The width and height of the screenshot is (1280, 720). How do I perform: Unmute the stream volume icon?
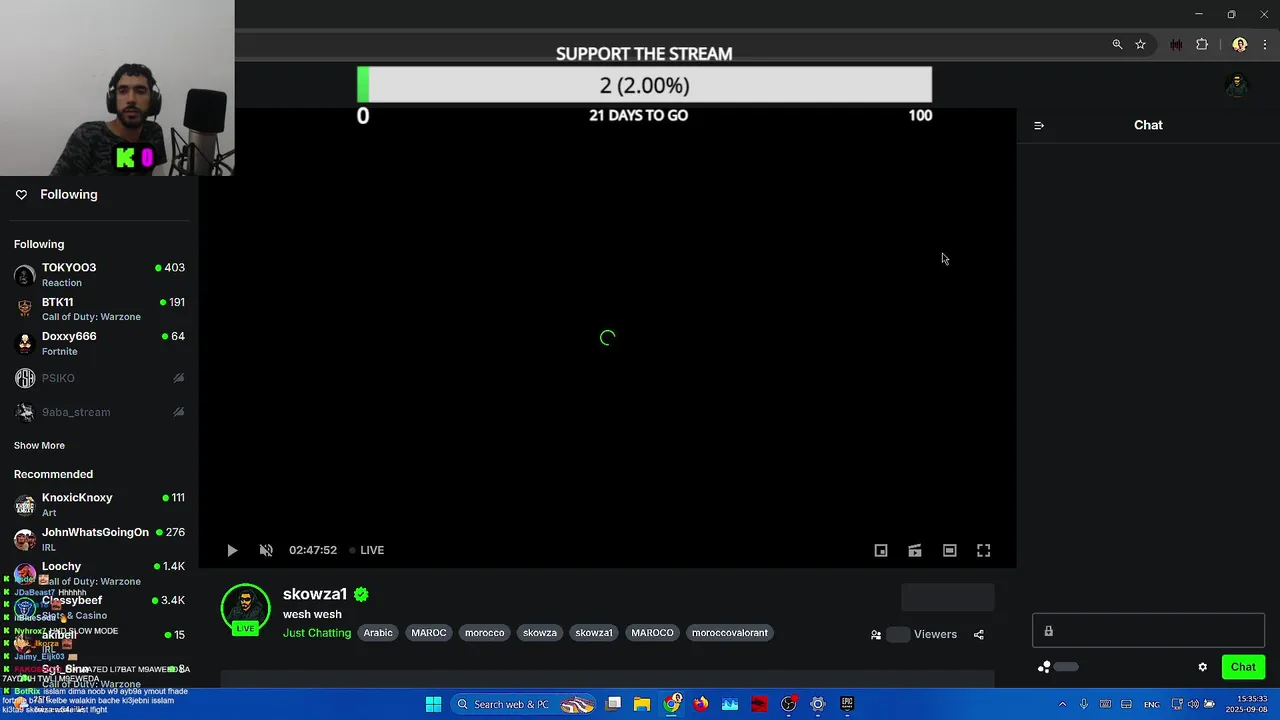pyautogui.click(x=266, y=550)
